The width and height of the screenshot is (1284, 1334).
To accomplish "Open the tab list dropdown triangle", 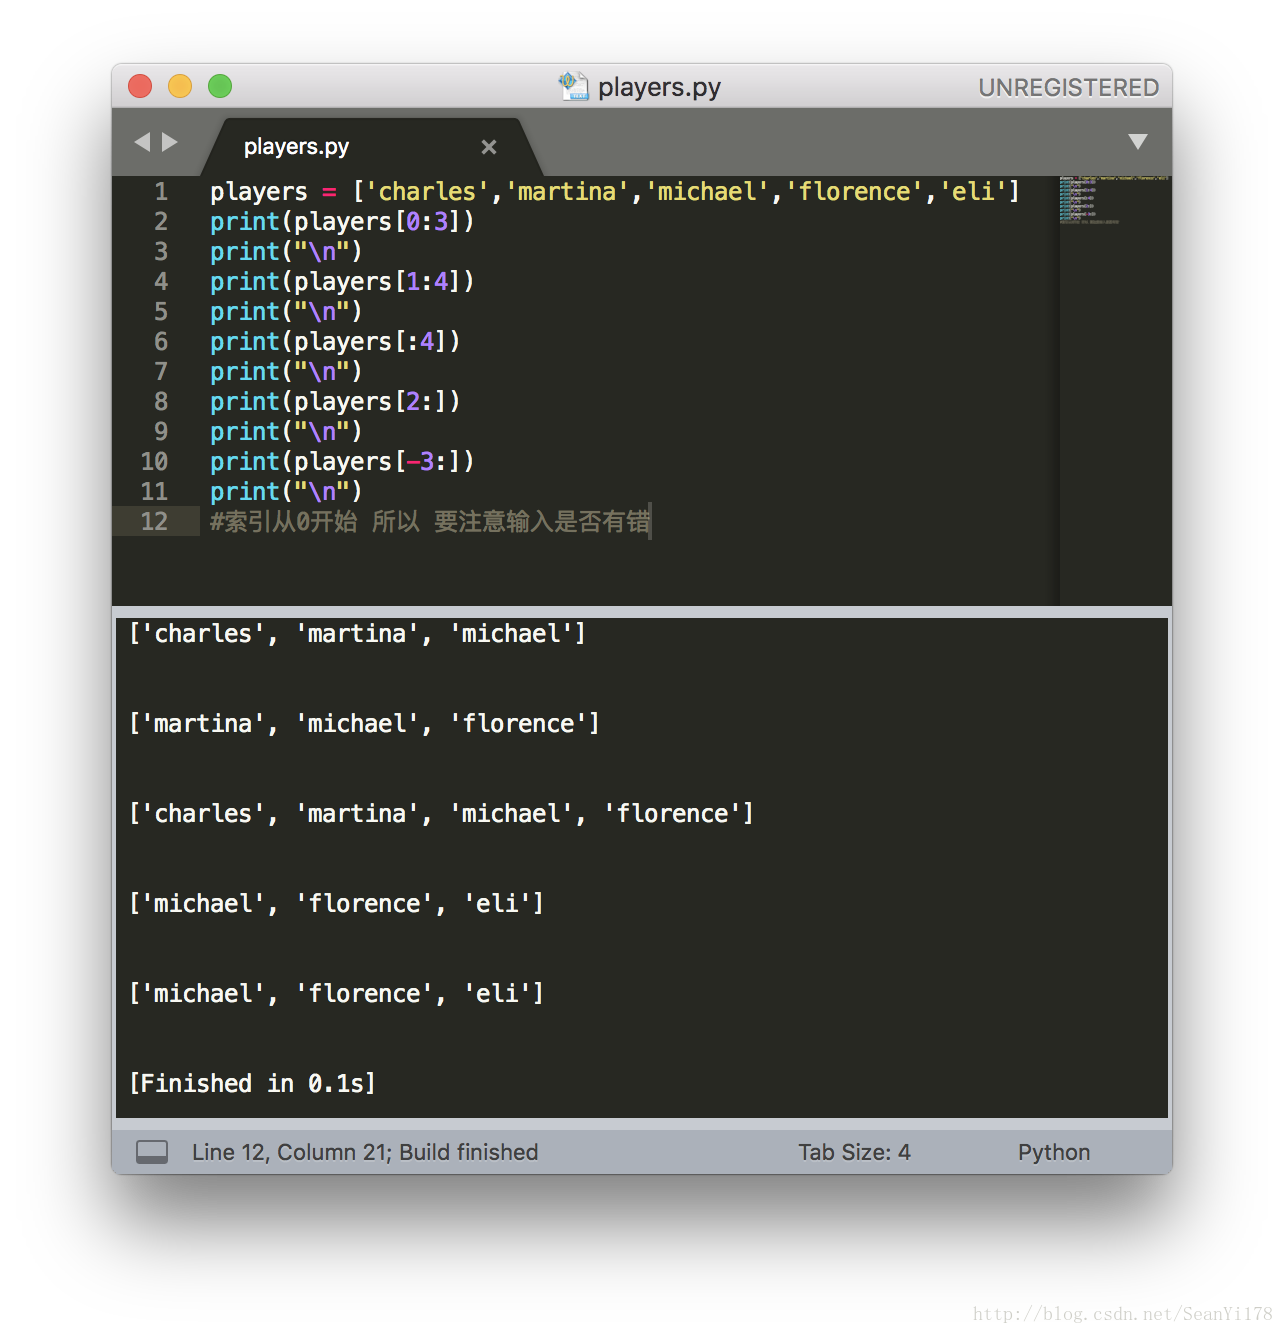I will [x=1138, y=141].
